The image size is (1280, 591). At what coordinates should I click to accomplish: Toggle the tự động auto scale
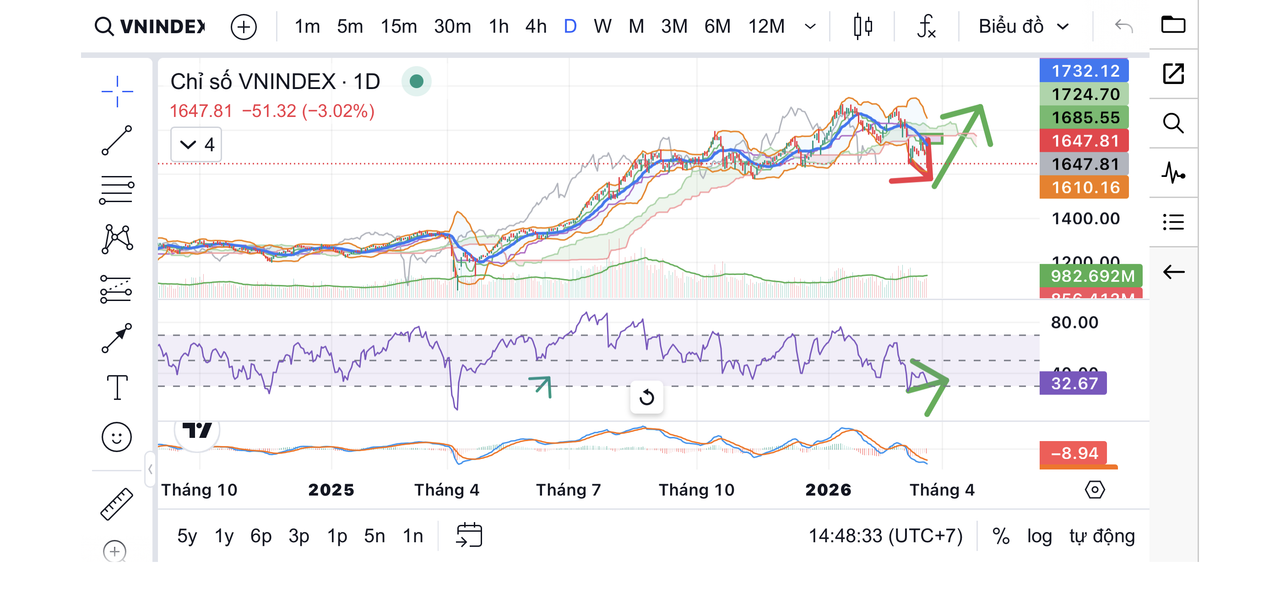(x=1102, y=536)
